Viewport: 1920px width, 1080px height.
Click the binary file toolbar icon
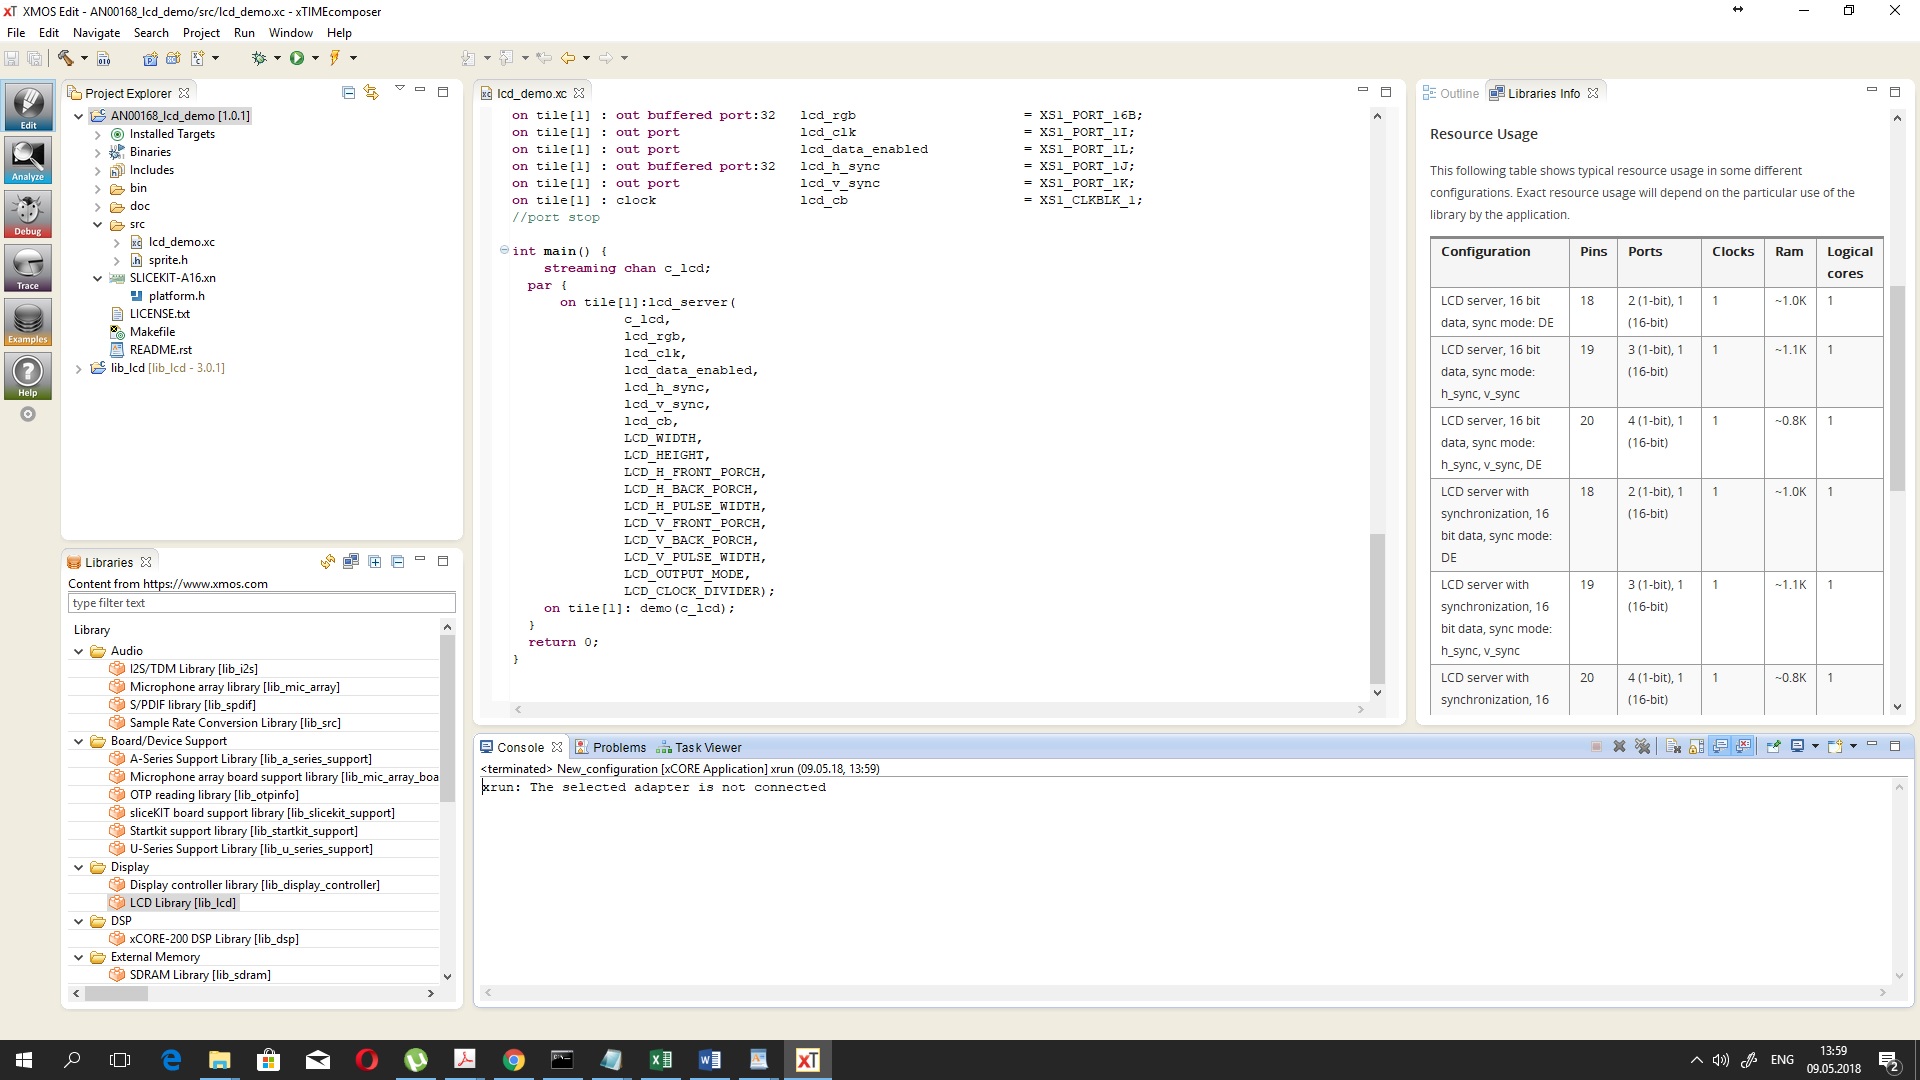[103, 58]
